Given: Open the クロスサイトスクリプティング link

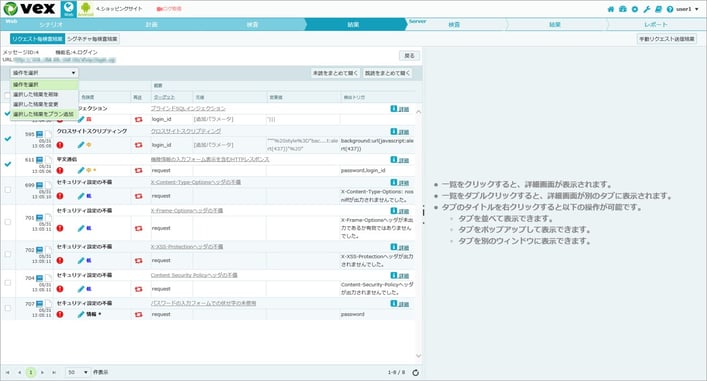Looking at the screenshot, I should coord(186,131).
